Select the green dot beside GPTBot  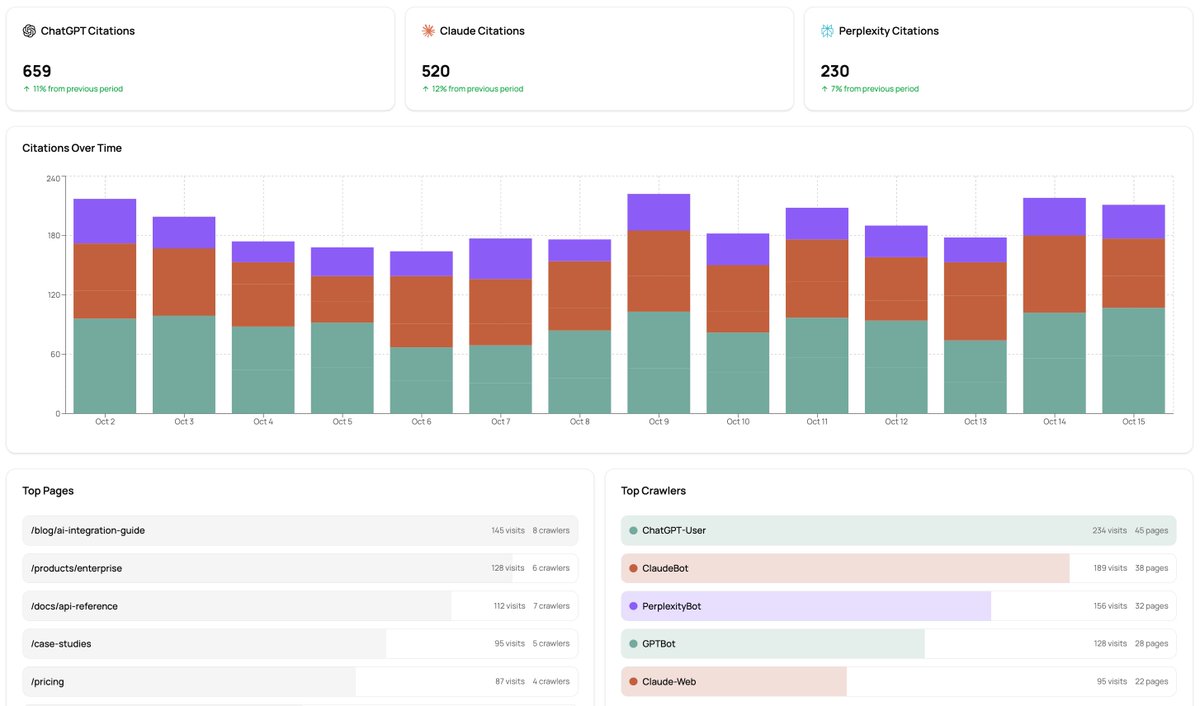click(631, 643)
